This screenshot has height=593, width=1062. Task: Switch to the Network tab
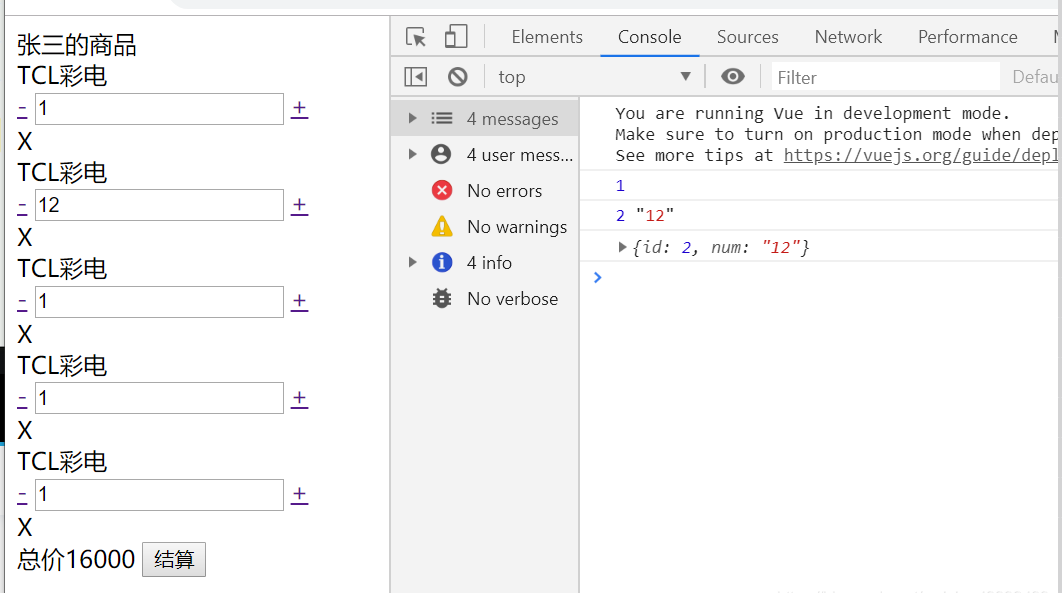848,37
